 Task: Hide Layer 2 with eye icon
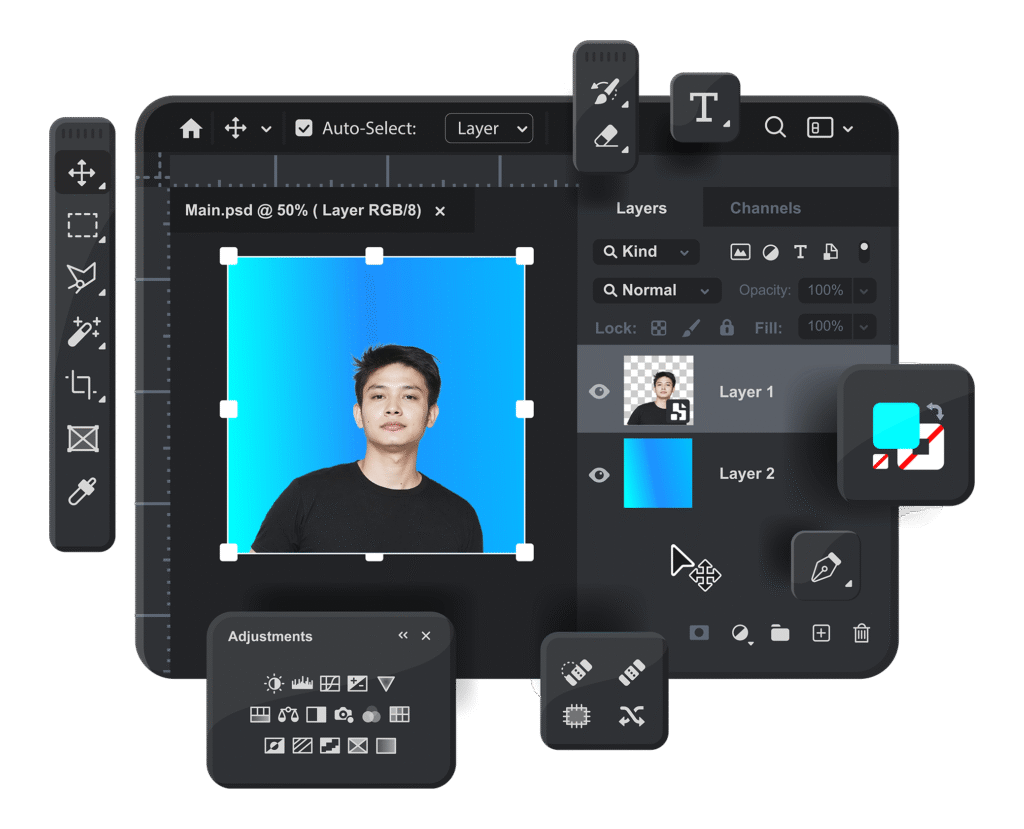coord(599,474)
